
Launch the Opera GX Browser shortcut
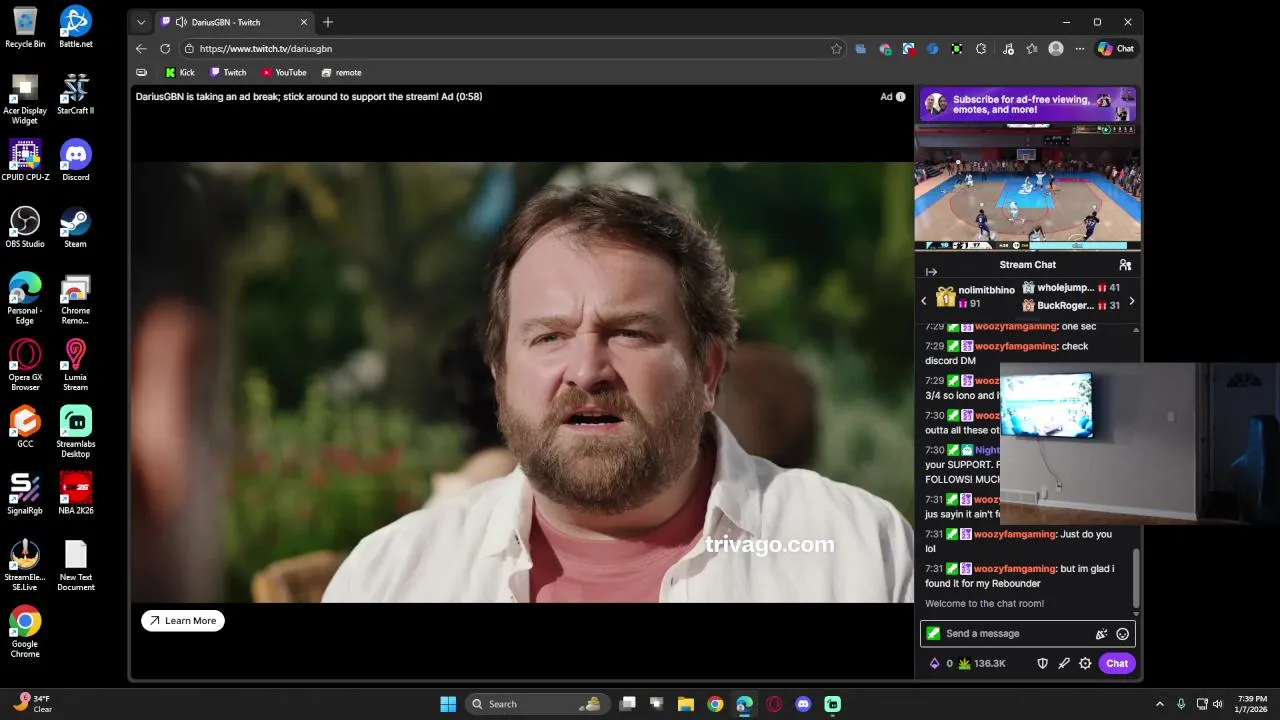coord(25,365)
